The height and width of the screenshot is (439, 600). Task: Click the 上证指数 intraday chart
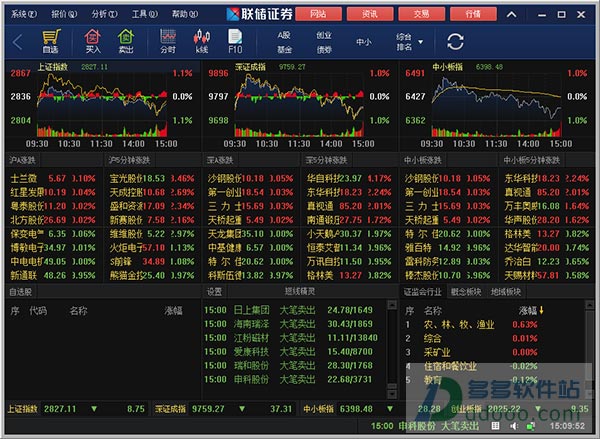102,104
